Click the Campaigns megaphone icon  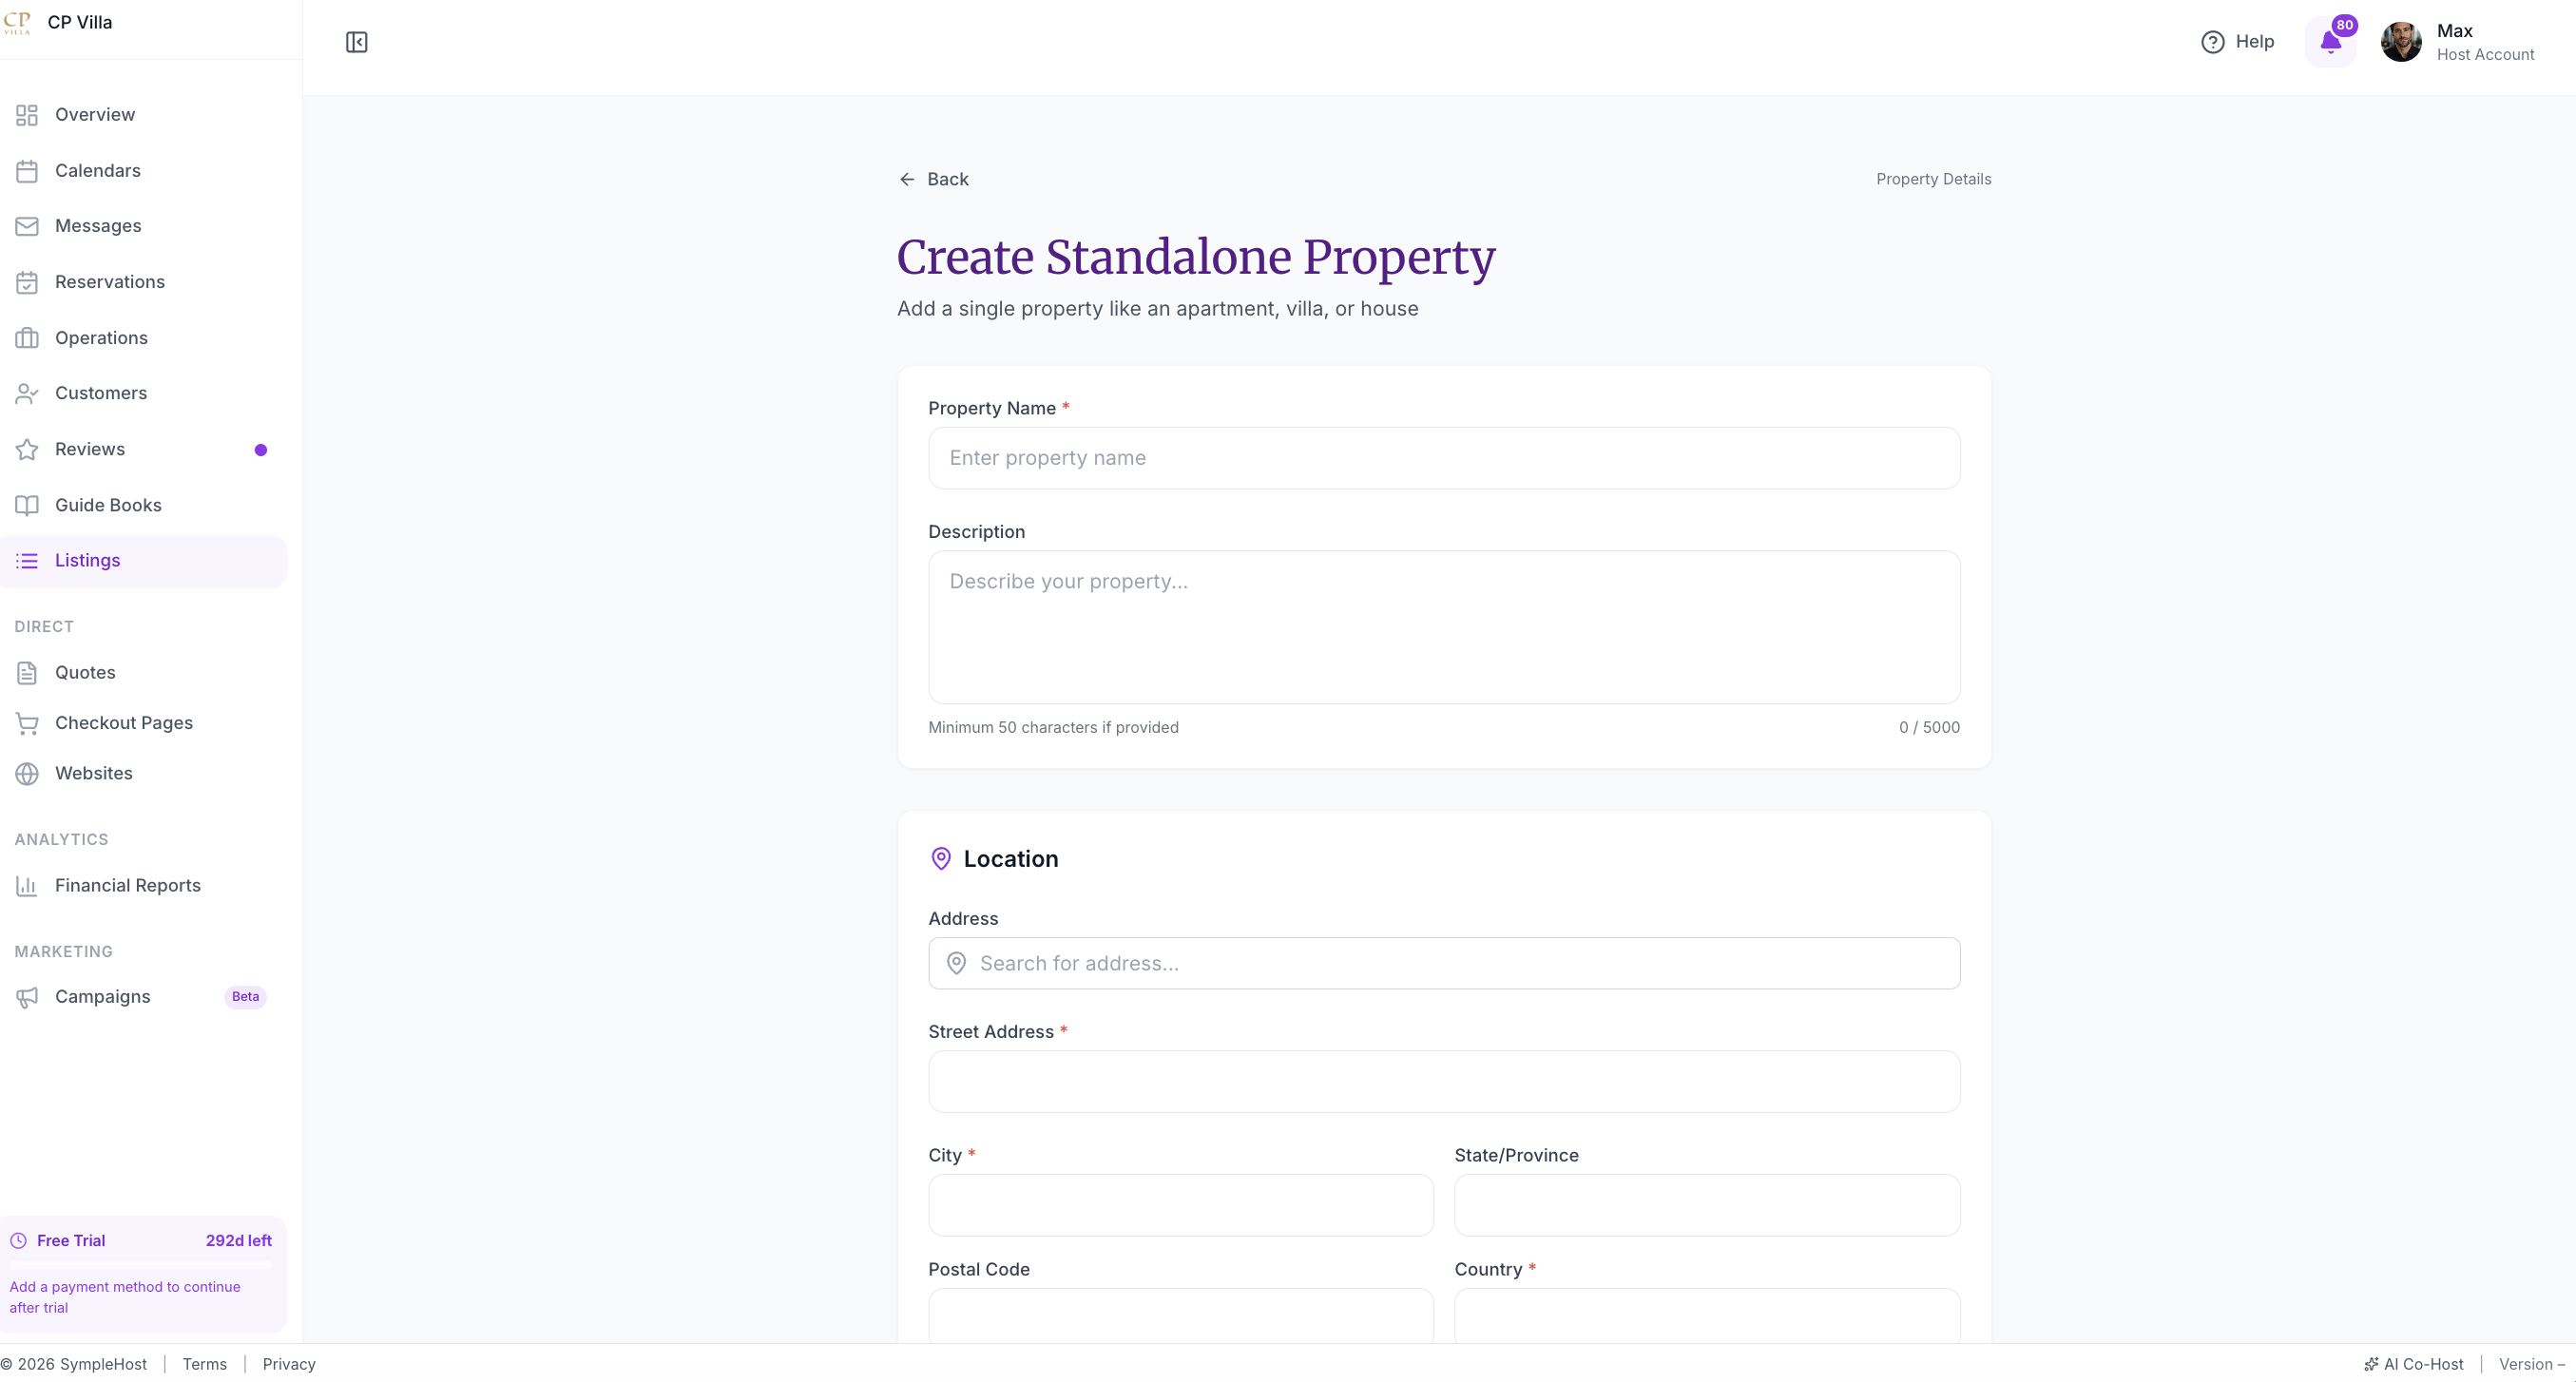click(x=27, y=997)
